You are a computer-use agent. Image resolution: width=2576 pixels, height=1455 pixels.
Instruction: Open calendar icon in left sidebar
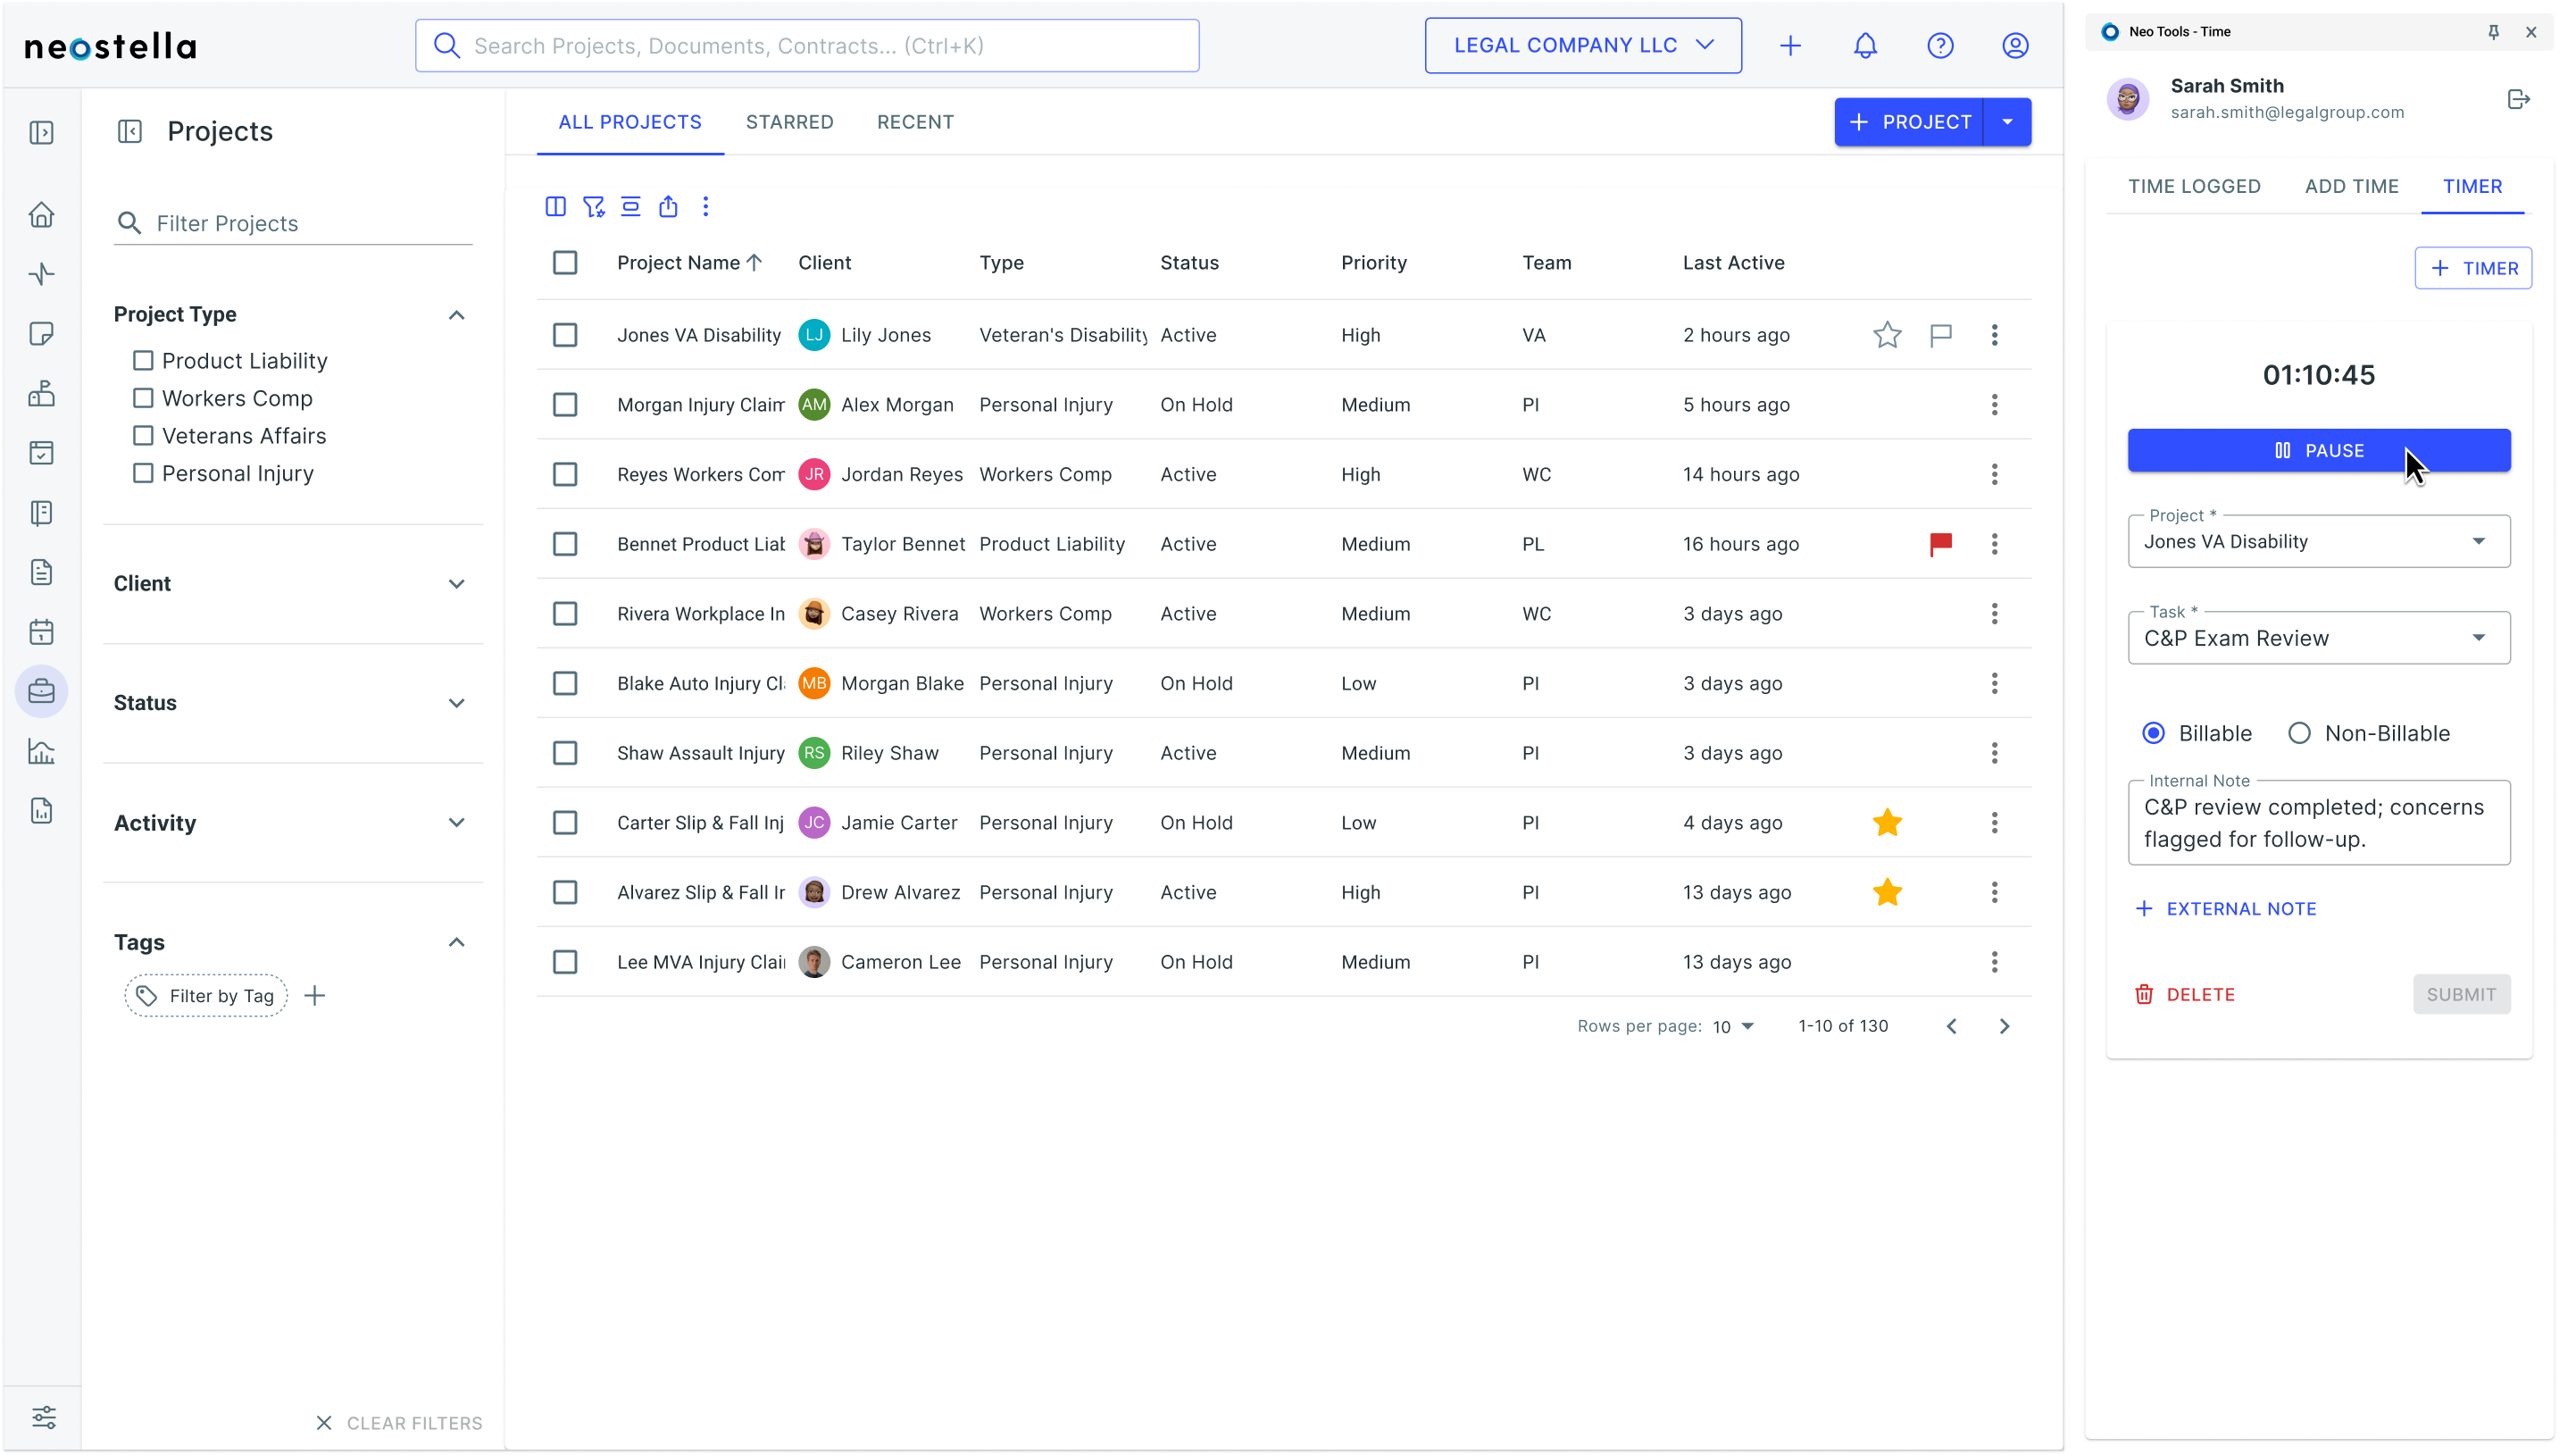[41, 632]
